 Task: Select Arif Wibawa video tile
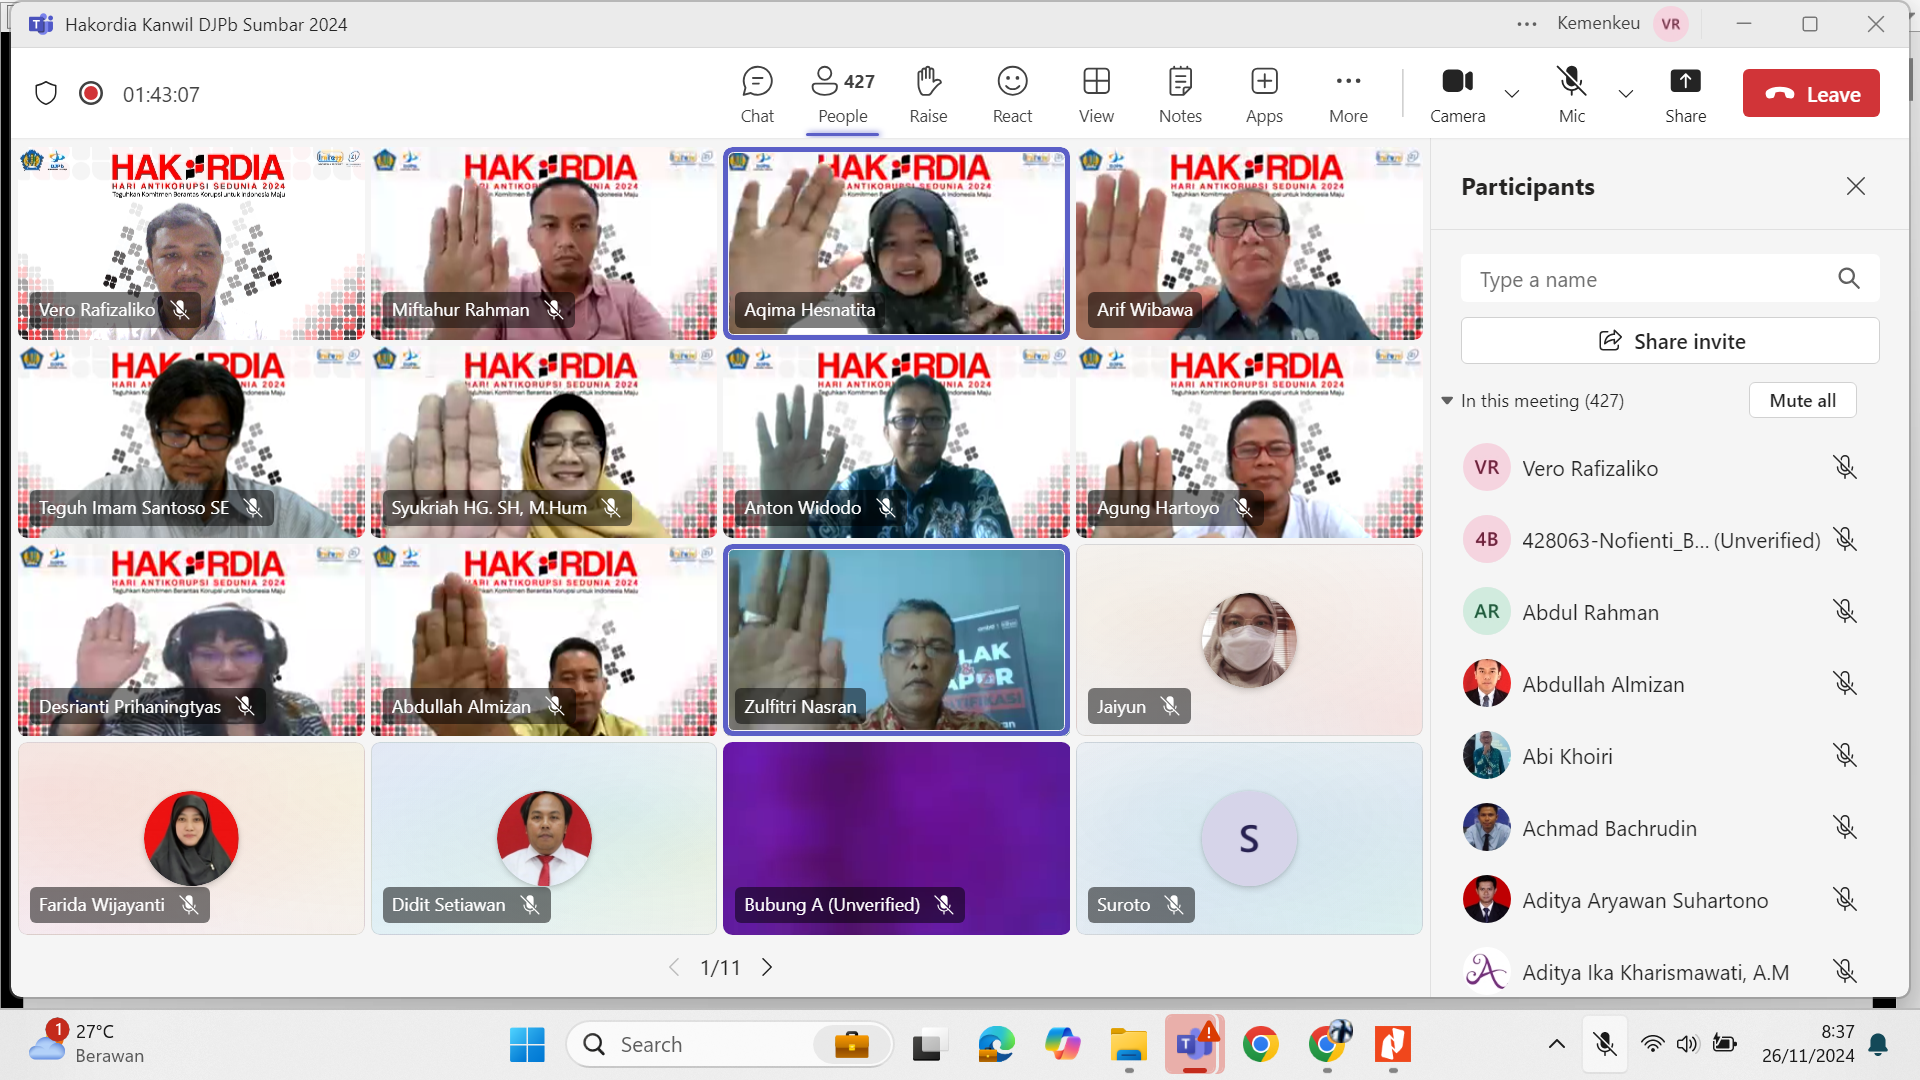pos(1249,244)
